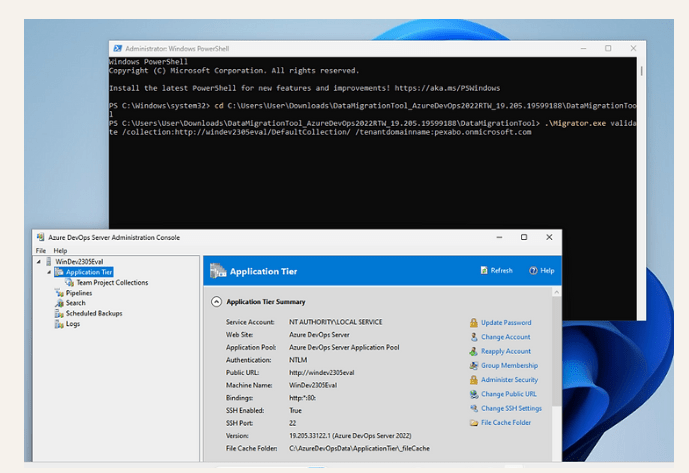689x473 pixels.
Task: Click the Version value 19.205.33122.1
Action: (350, 436)
